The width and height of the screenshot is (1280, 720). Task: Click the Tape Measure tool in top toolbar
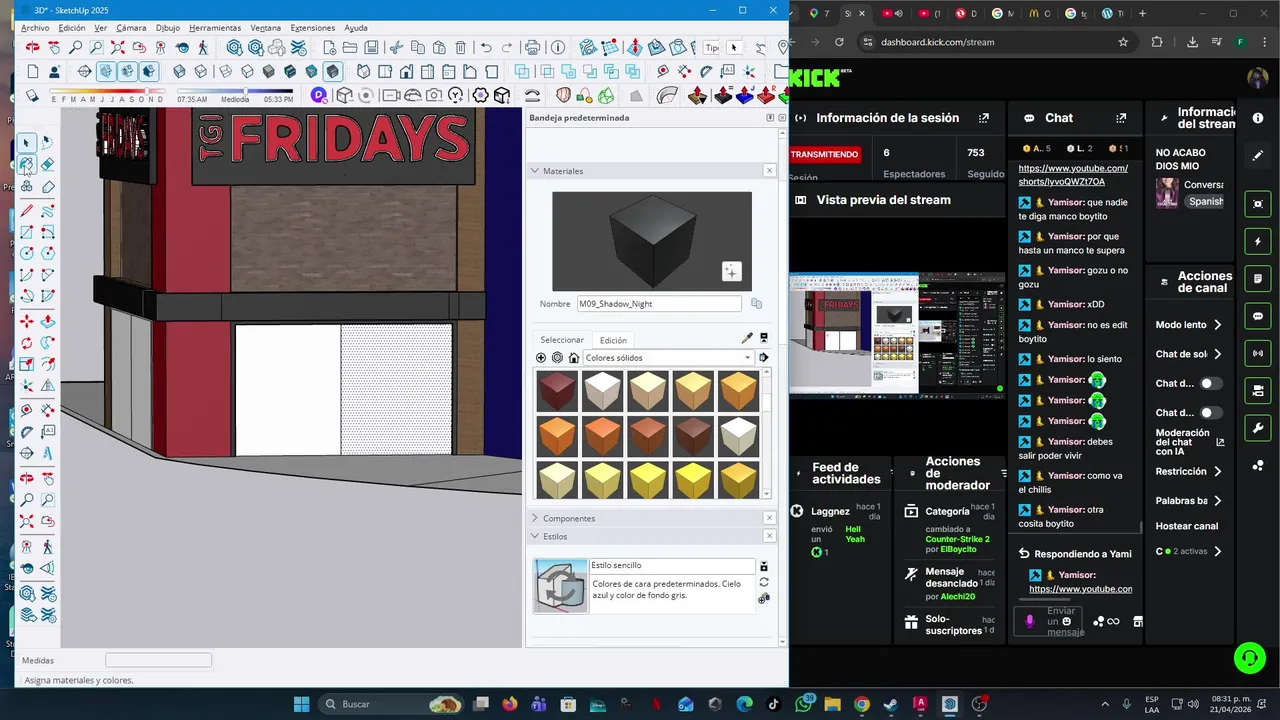663,71
